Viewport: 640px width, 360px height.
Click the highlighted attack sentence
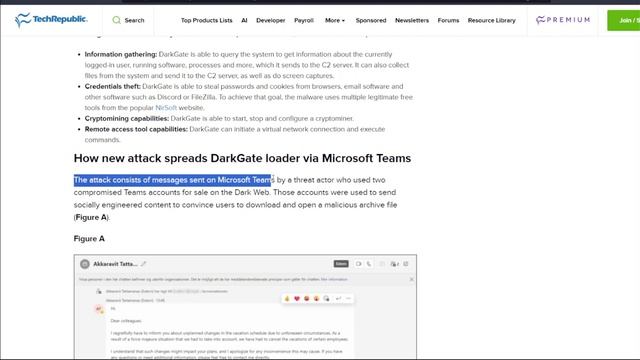coord(172,180)
